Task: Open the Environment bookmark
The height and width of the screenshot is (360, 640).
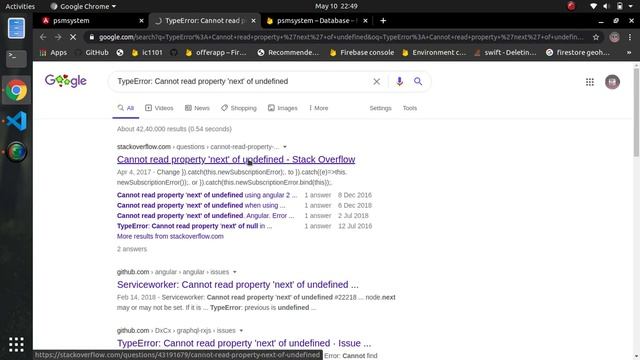Action: pos(434,53)
